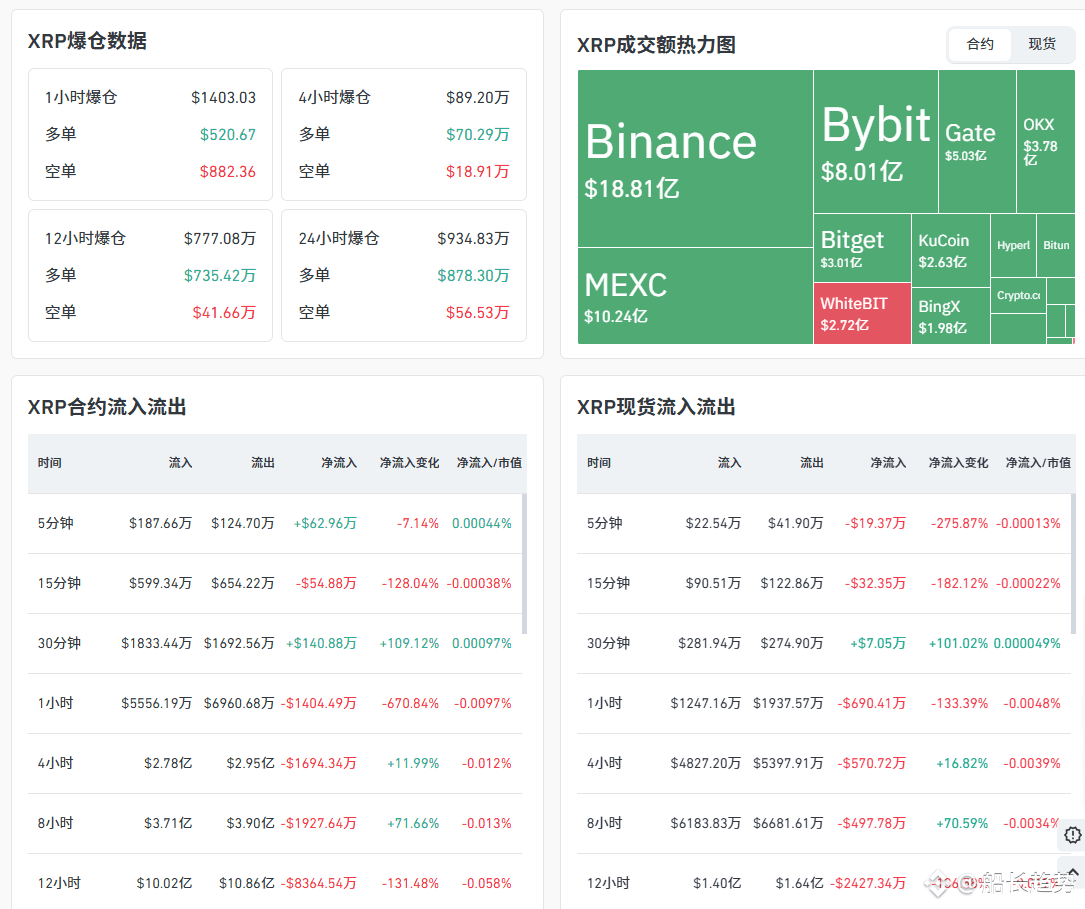Switch heatmap to 现货 spot view
The image size is (1085, 909).
[1041, 44]
